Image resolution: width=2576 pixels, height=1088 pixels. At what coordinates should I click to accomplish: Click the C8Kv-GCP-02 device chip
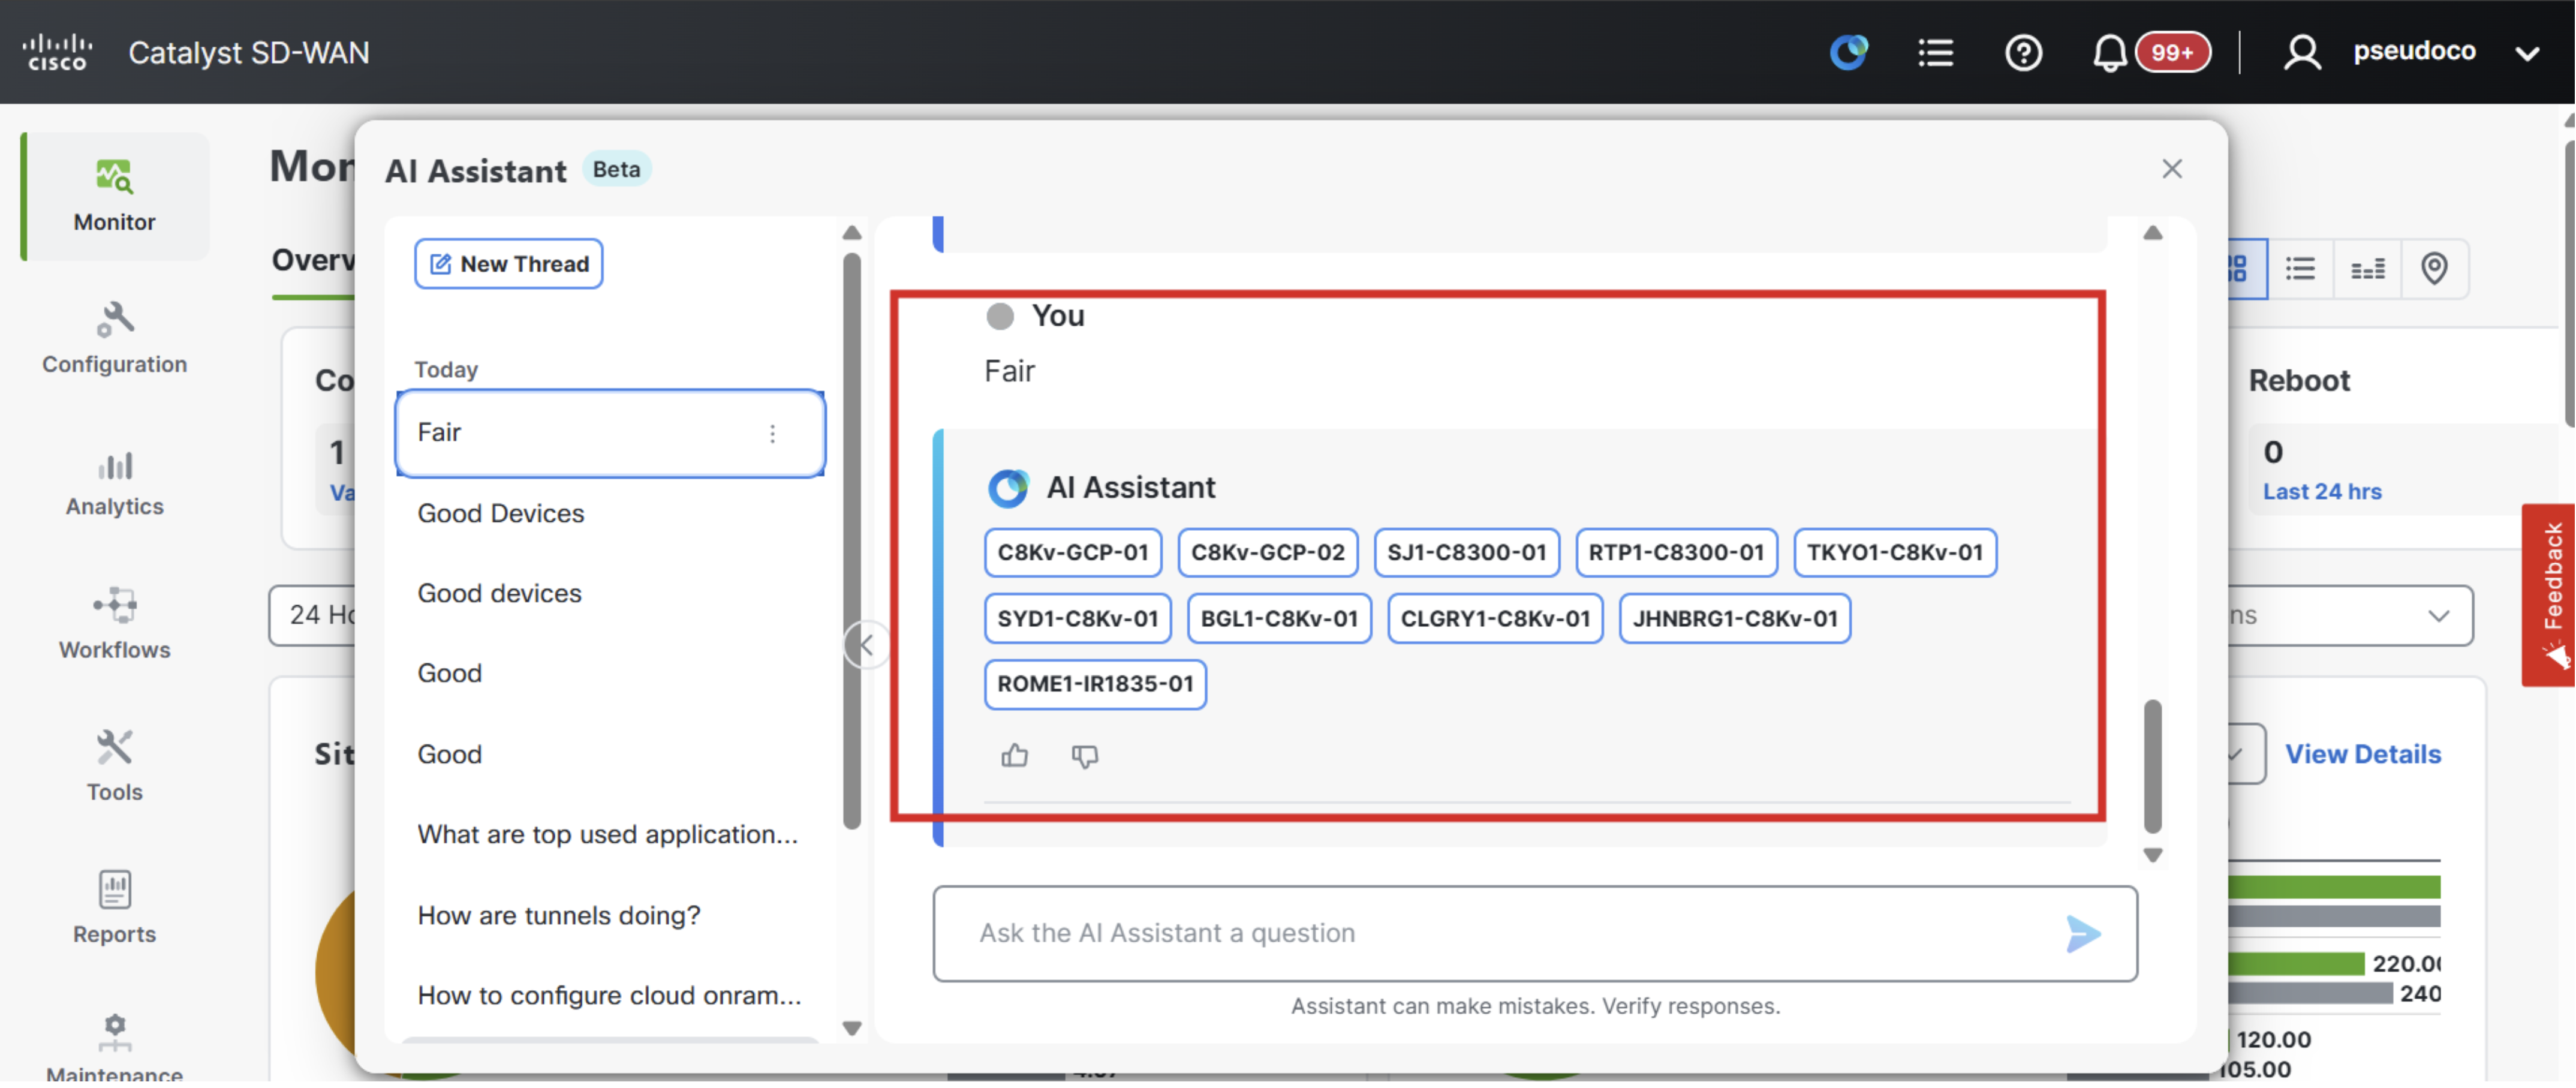tap(1267, 552)
